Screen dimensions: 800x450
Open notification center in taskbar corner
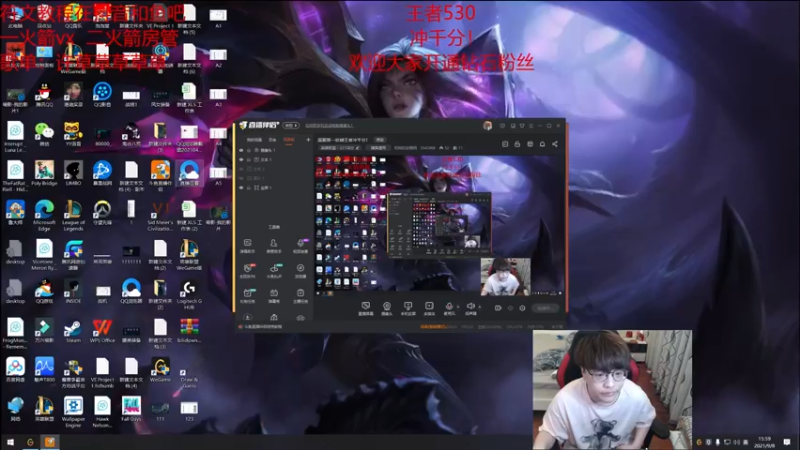(x=787, y=442)
